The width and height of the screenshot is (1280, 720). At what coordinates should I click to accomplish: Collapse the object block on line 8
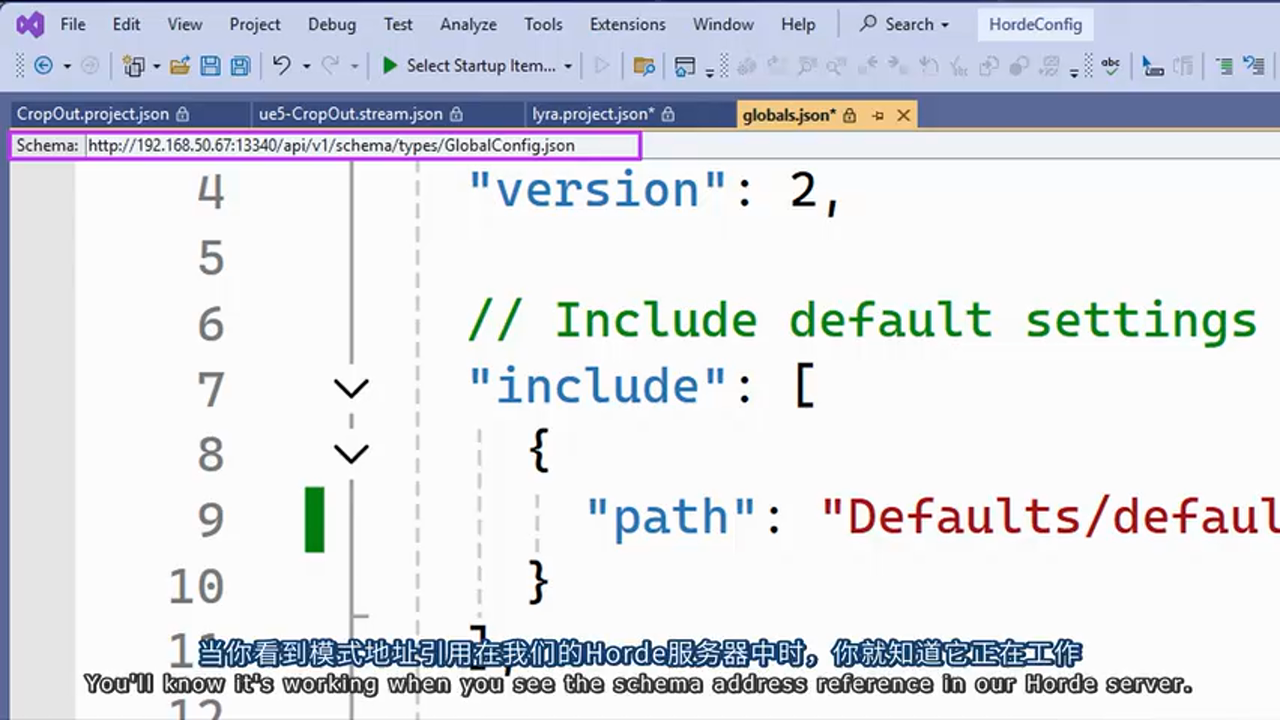pos(351,454)
